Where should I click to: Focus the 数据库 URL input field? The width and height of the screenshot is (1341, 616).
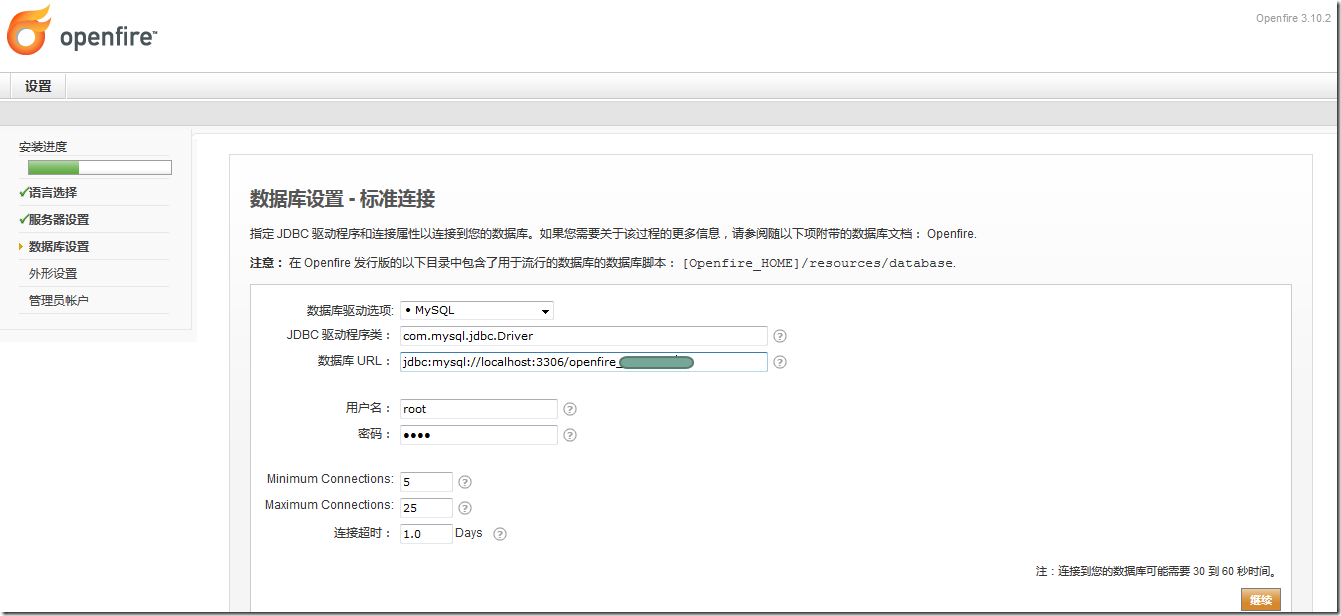point(584,362)
